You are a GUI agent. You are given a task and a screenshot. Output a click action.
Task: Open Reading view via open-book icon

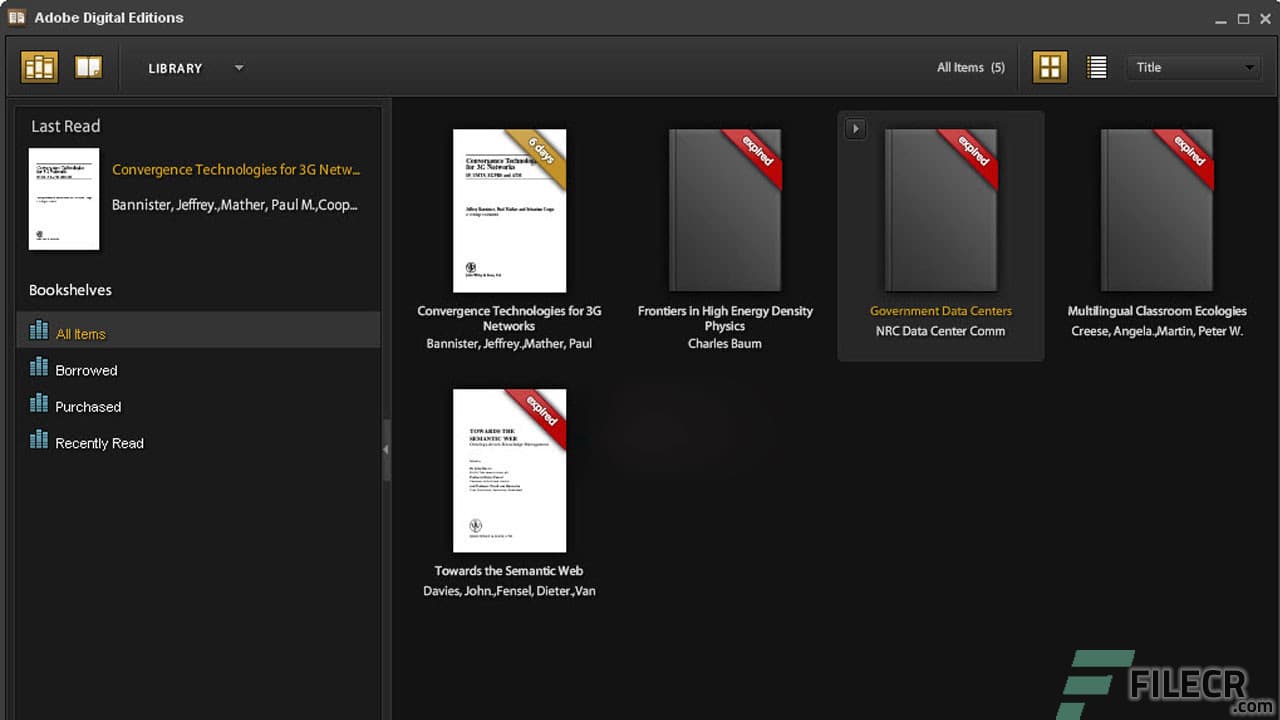(x=88, y=65)
